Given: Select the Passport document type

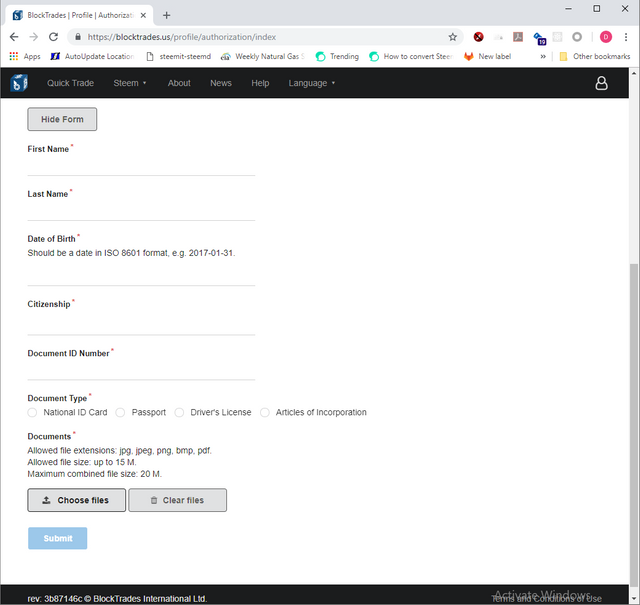Looking at the screenshot, I should 120,412.
